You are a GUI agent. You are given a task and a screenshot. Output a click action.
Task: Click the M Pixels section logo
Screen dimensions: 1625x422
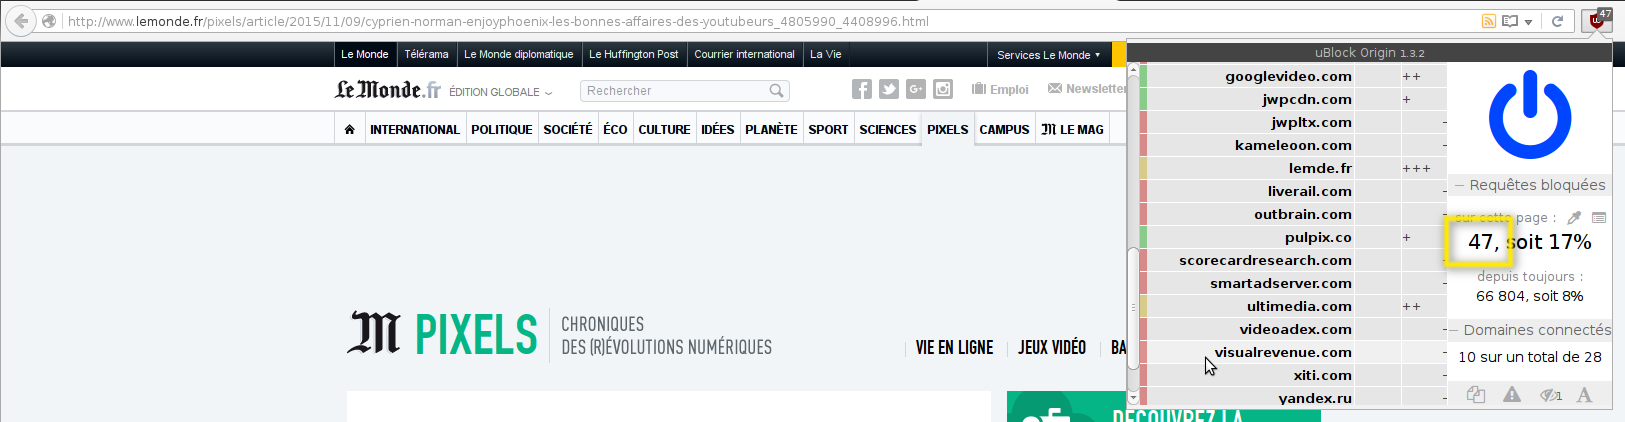(443, 333)
